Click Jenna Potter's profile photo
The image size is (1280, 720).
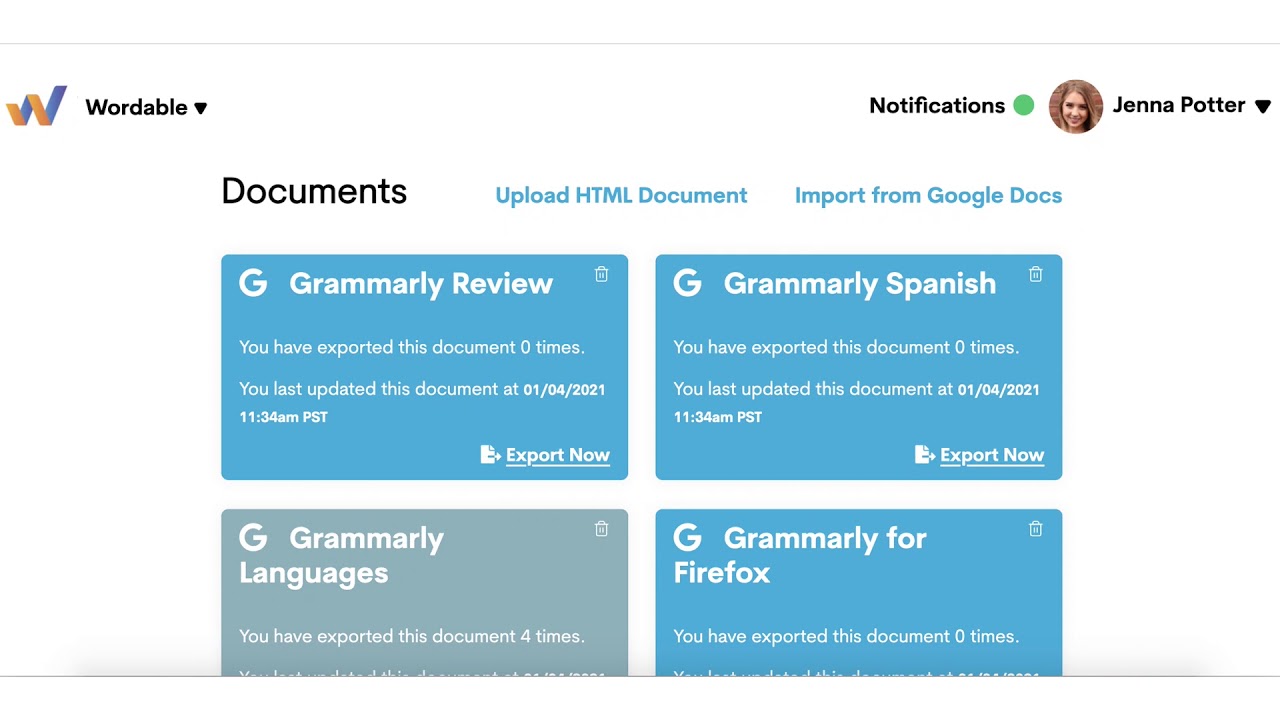(1076, 106)
